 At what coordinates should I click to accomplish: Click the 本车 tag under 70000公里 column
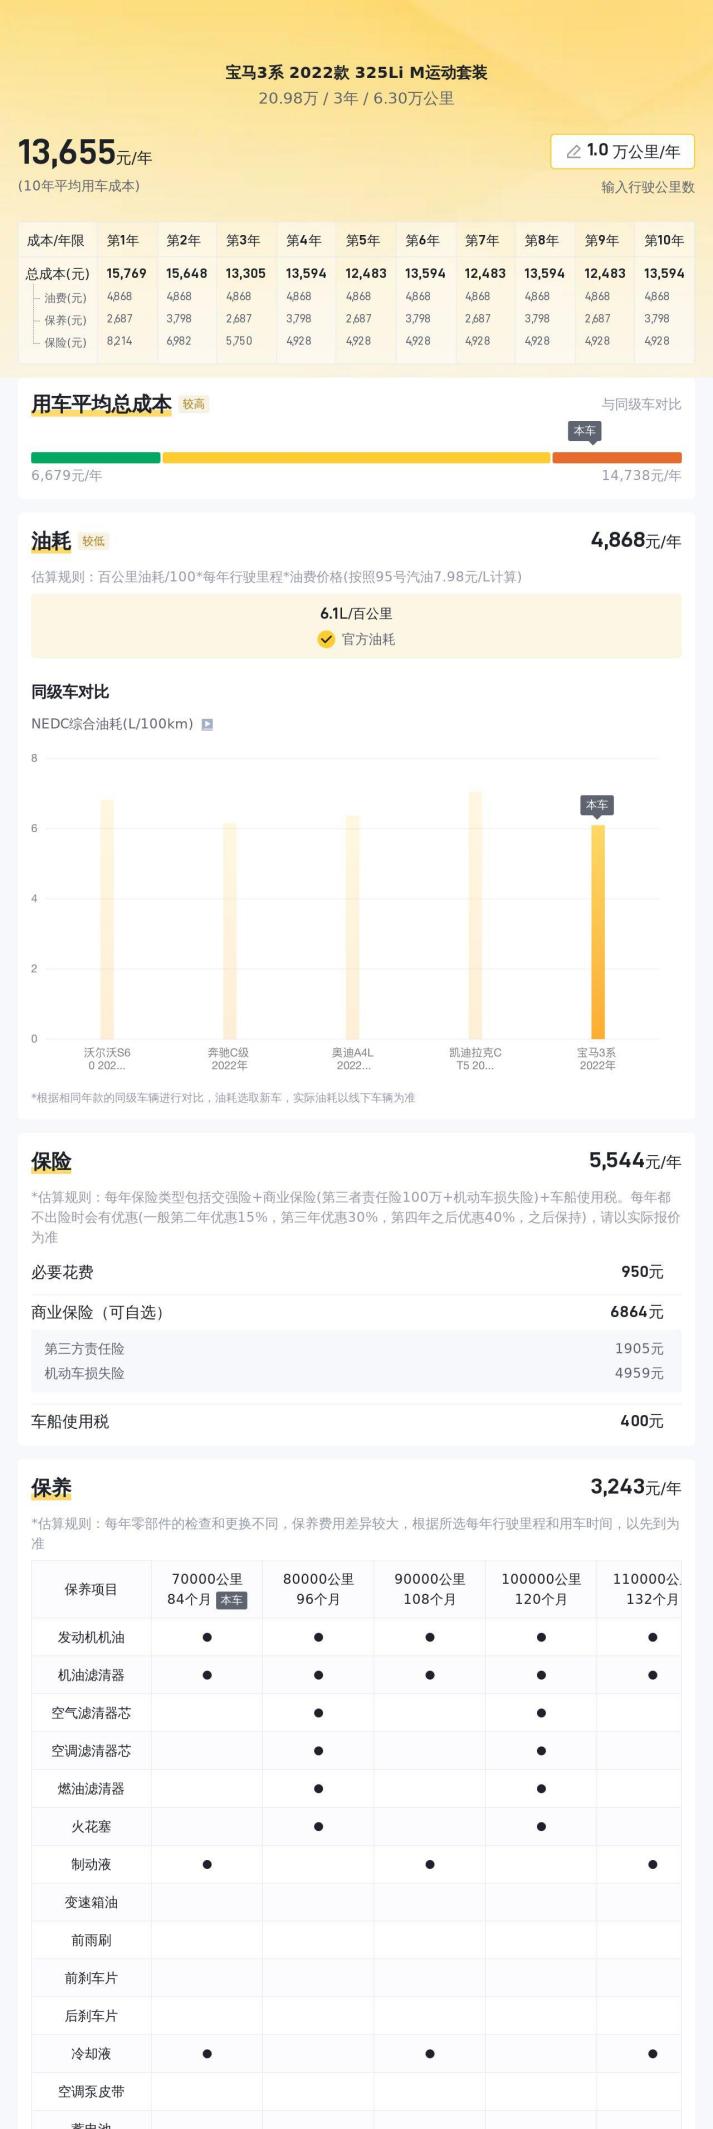tap(231, 1599)
